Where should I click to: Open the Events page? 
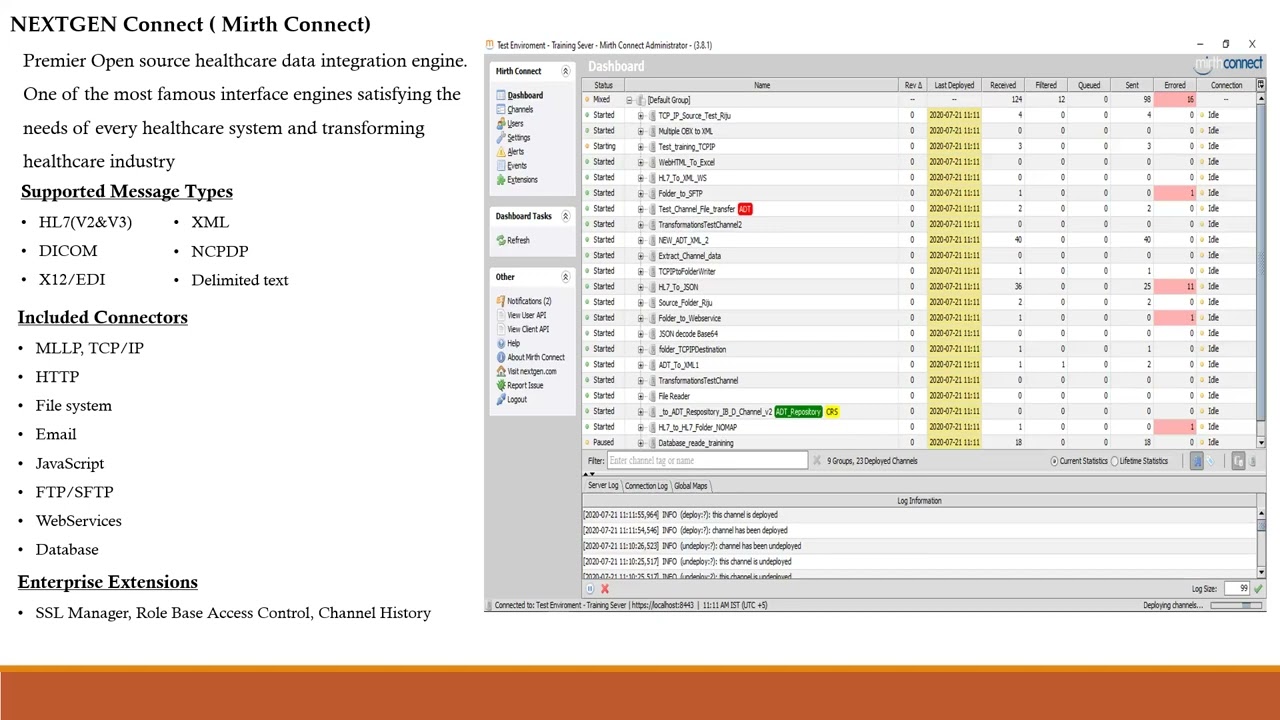pyautogui.click(x=512, y=165)
